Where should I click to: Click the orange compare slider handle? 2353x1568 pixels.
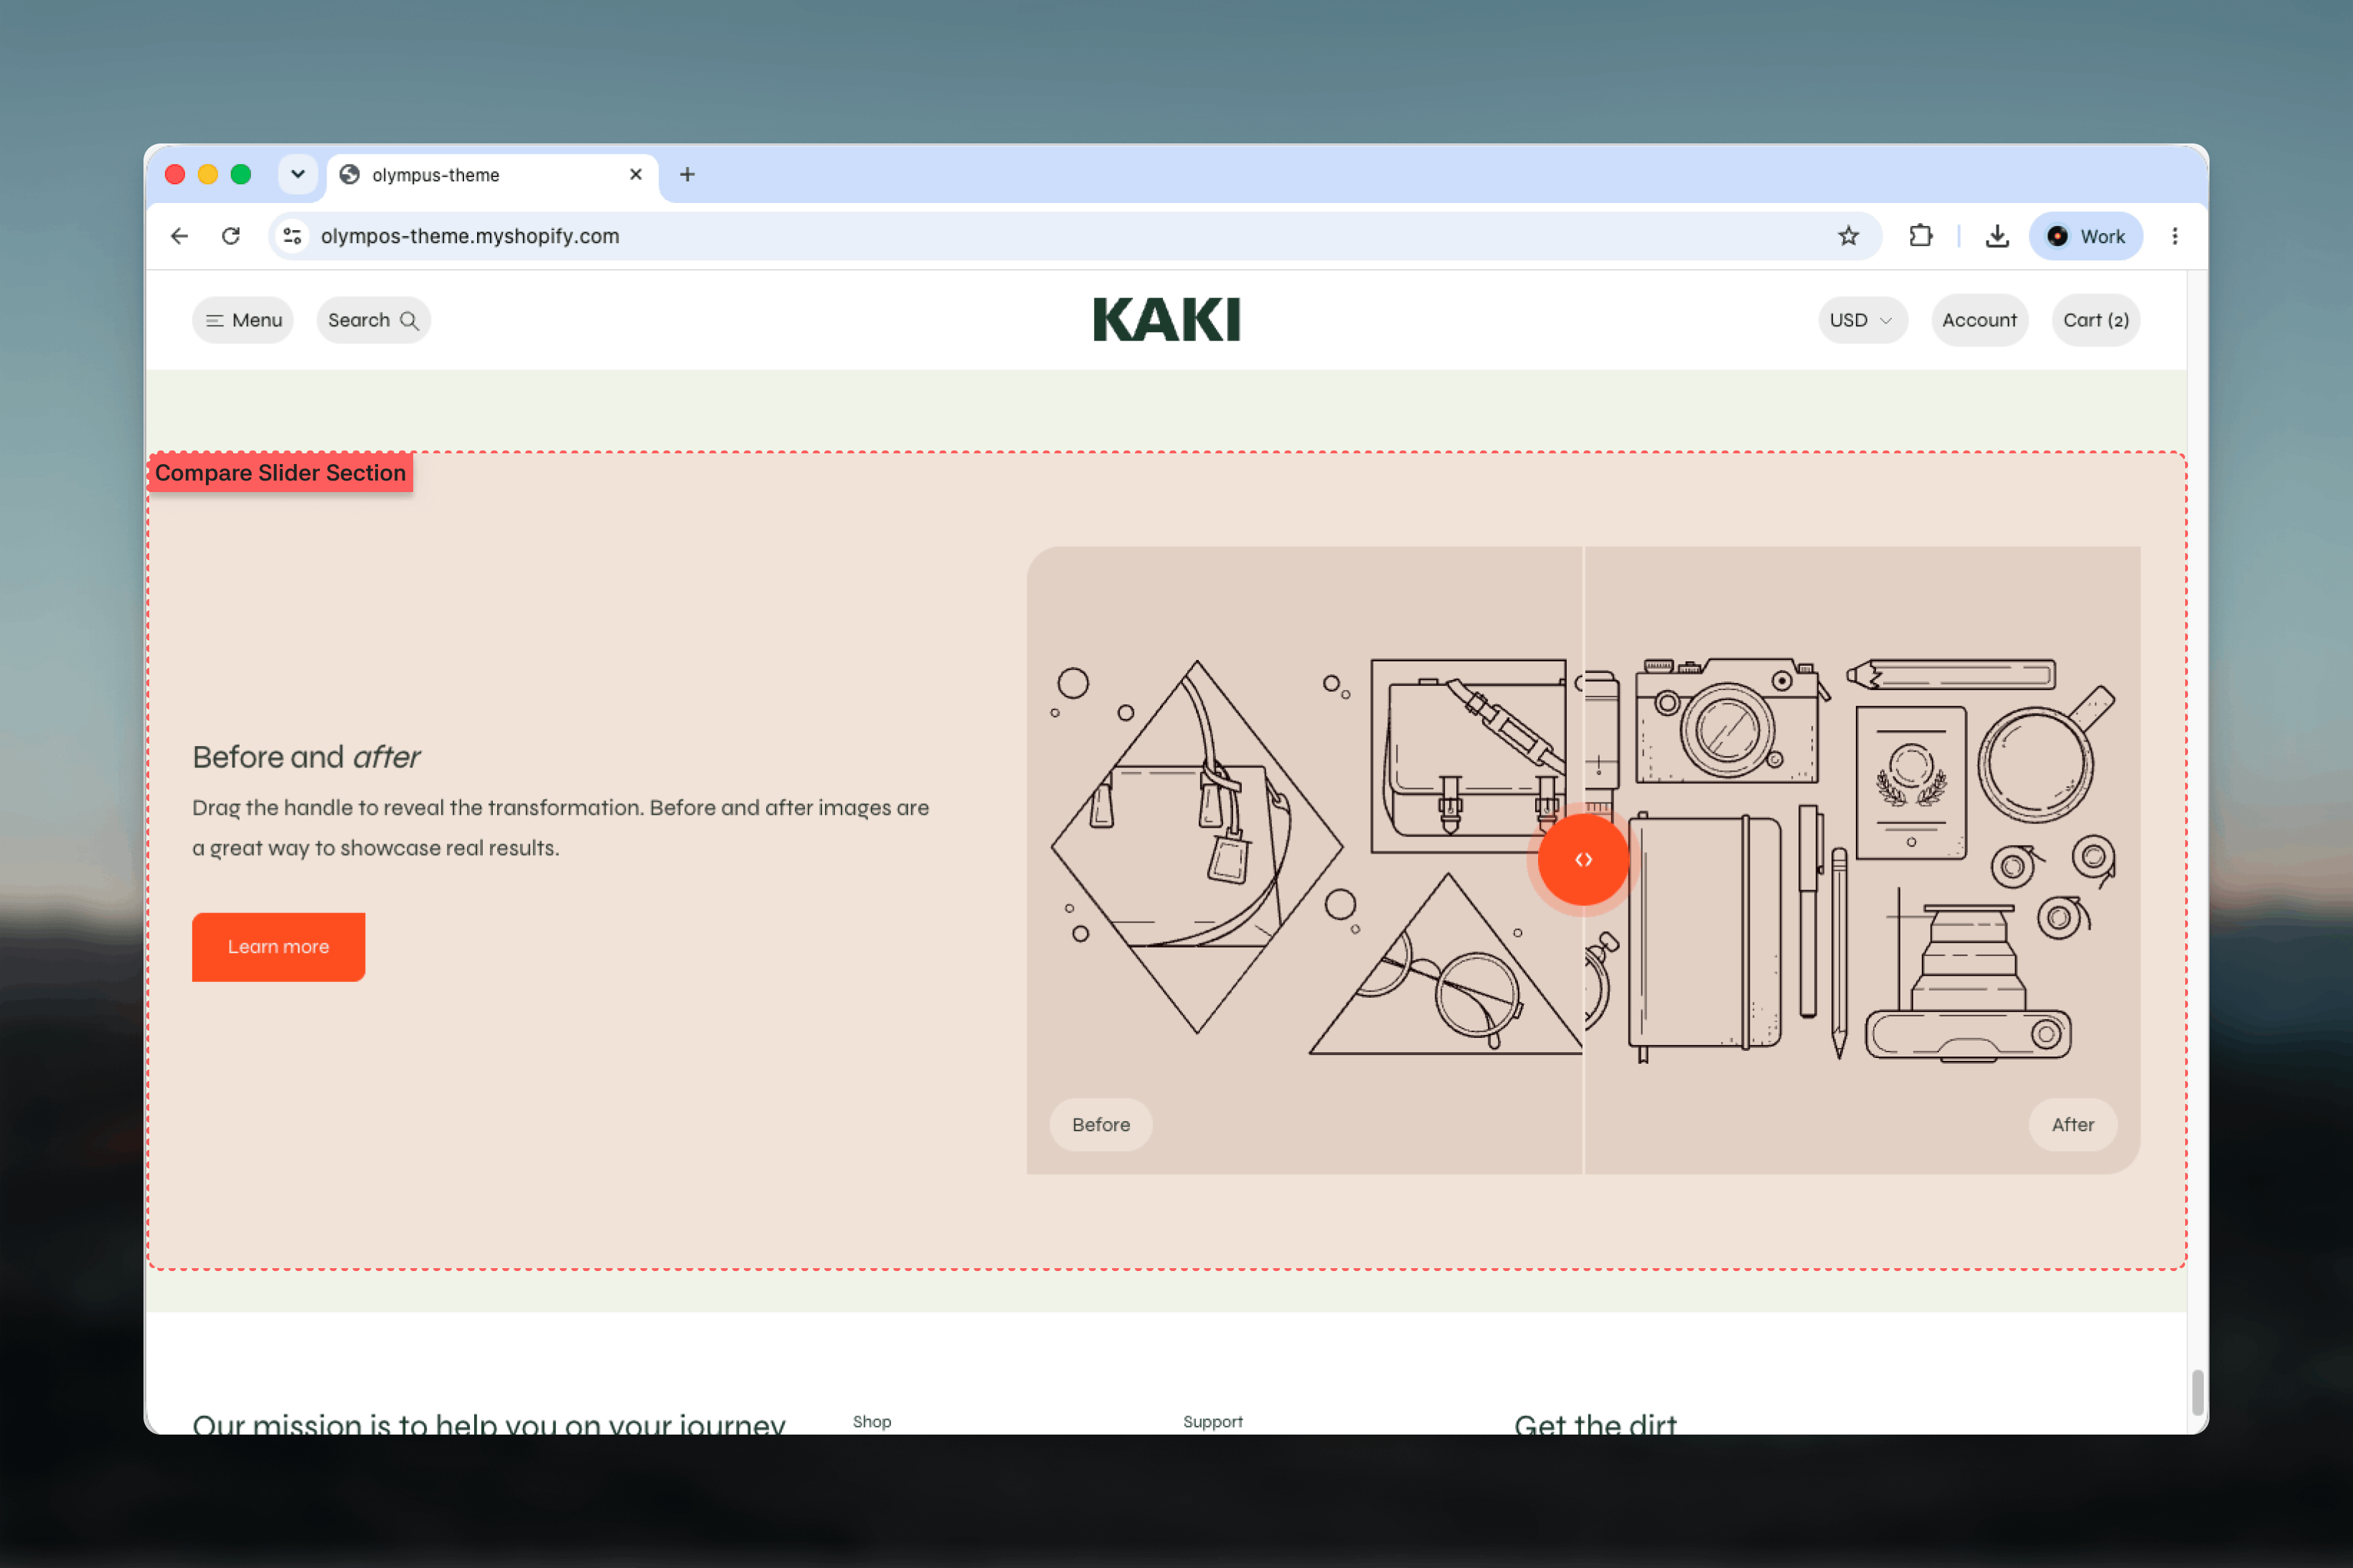pos(1583,860)
